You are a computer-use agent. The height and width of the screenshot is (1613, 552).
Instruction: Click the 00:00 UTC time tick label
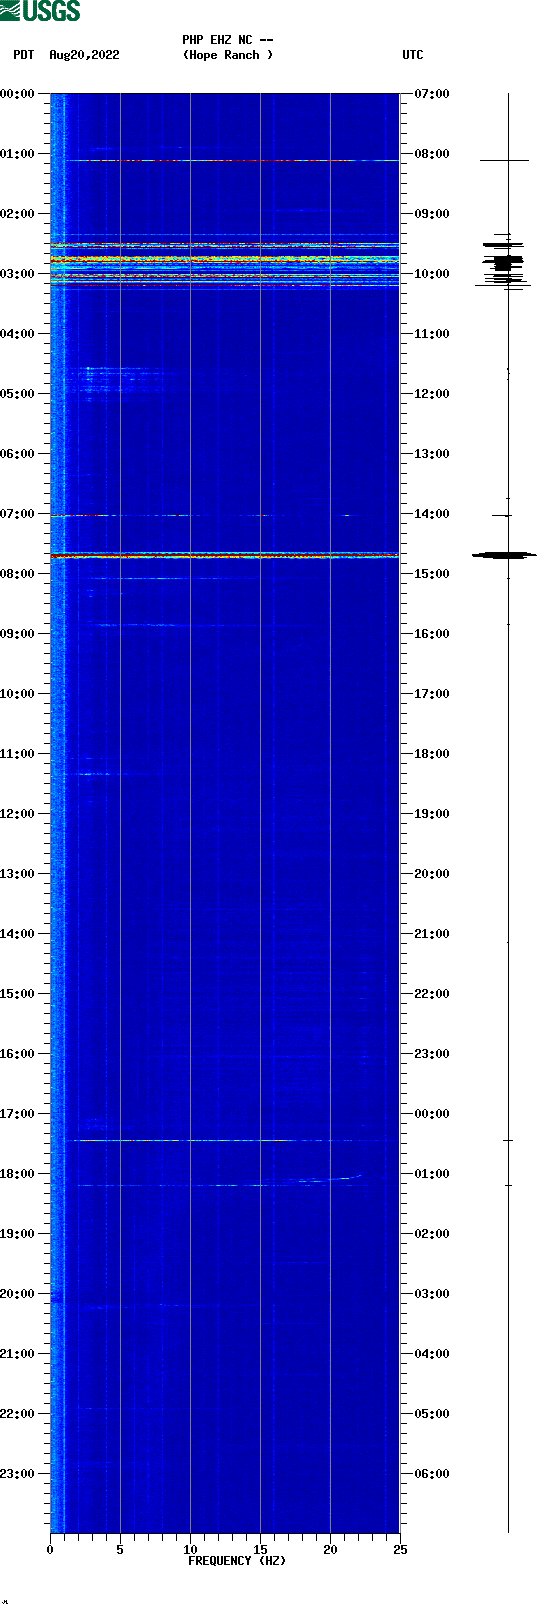[432, 1114]
